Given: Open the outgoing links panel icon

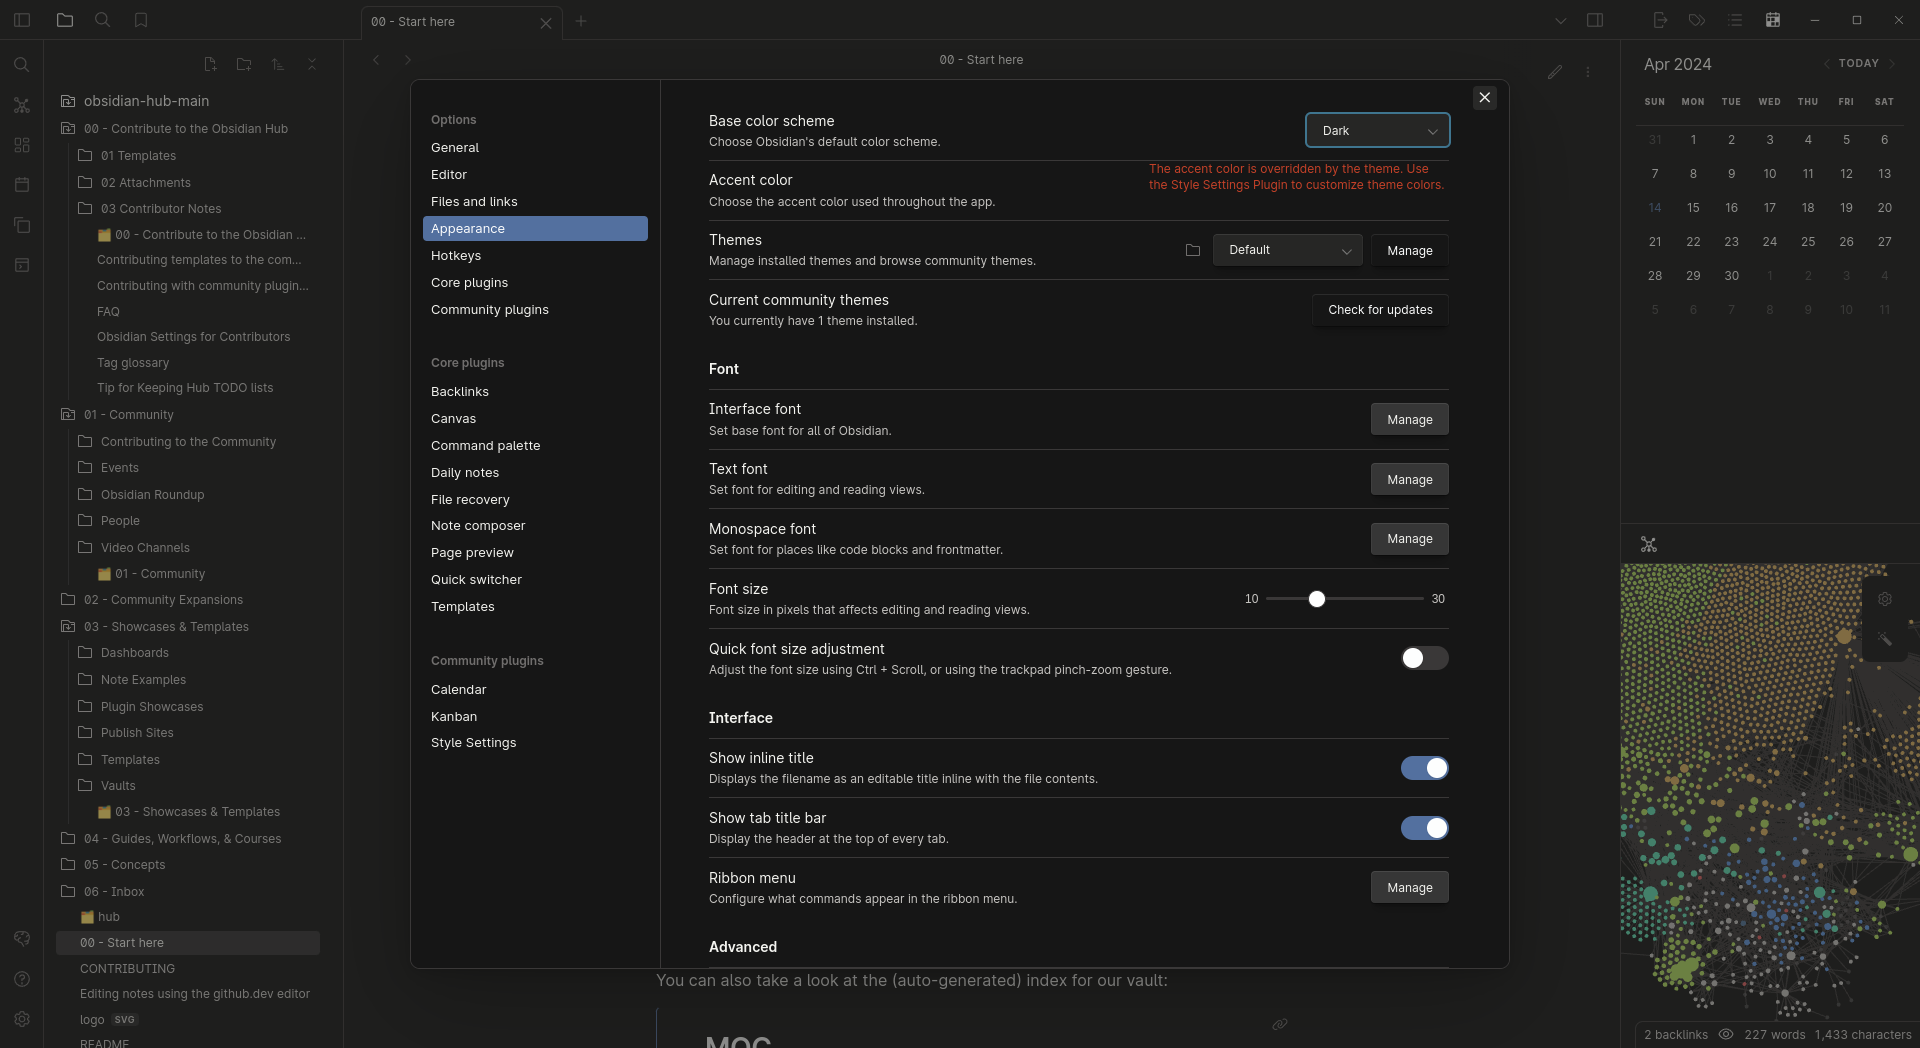Looking at the screenshot, I should (x=1660, y=20).
